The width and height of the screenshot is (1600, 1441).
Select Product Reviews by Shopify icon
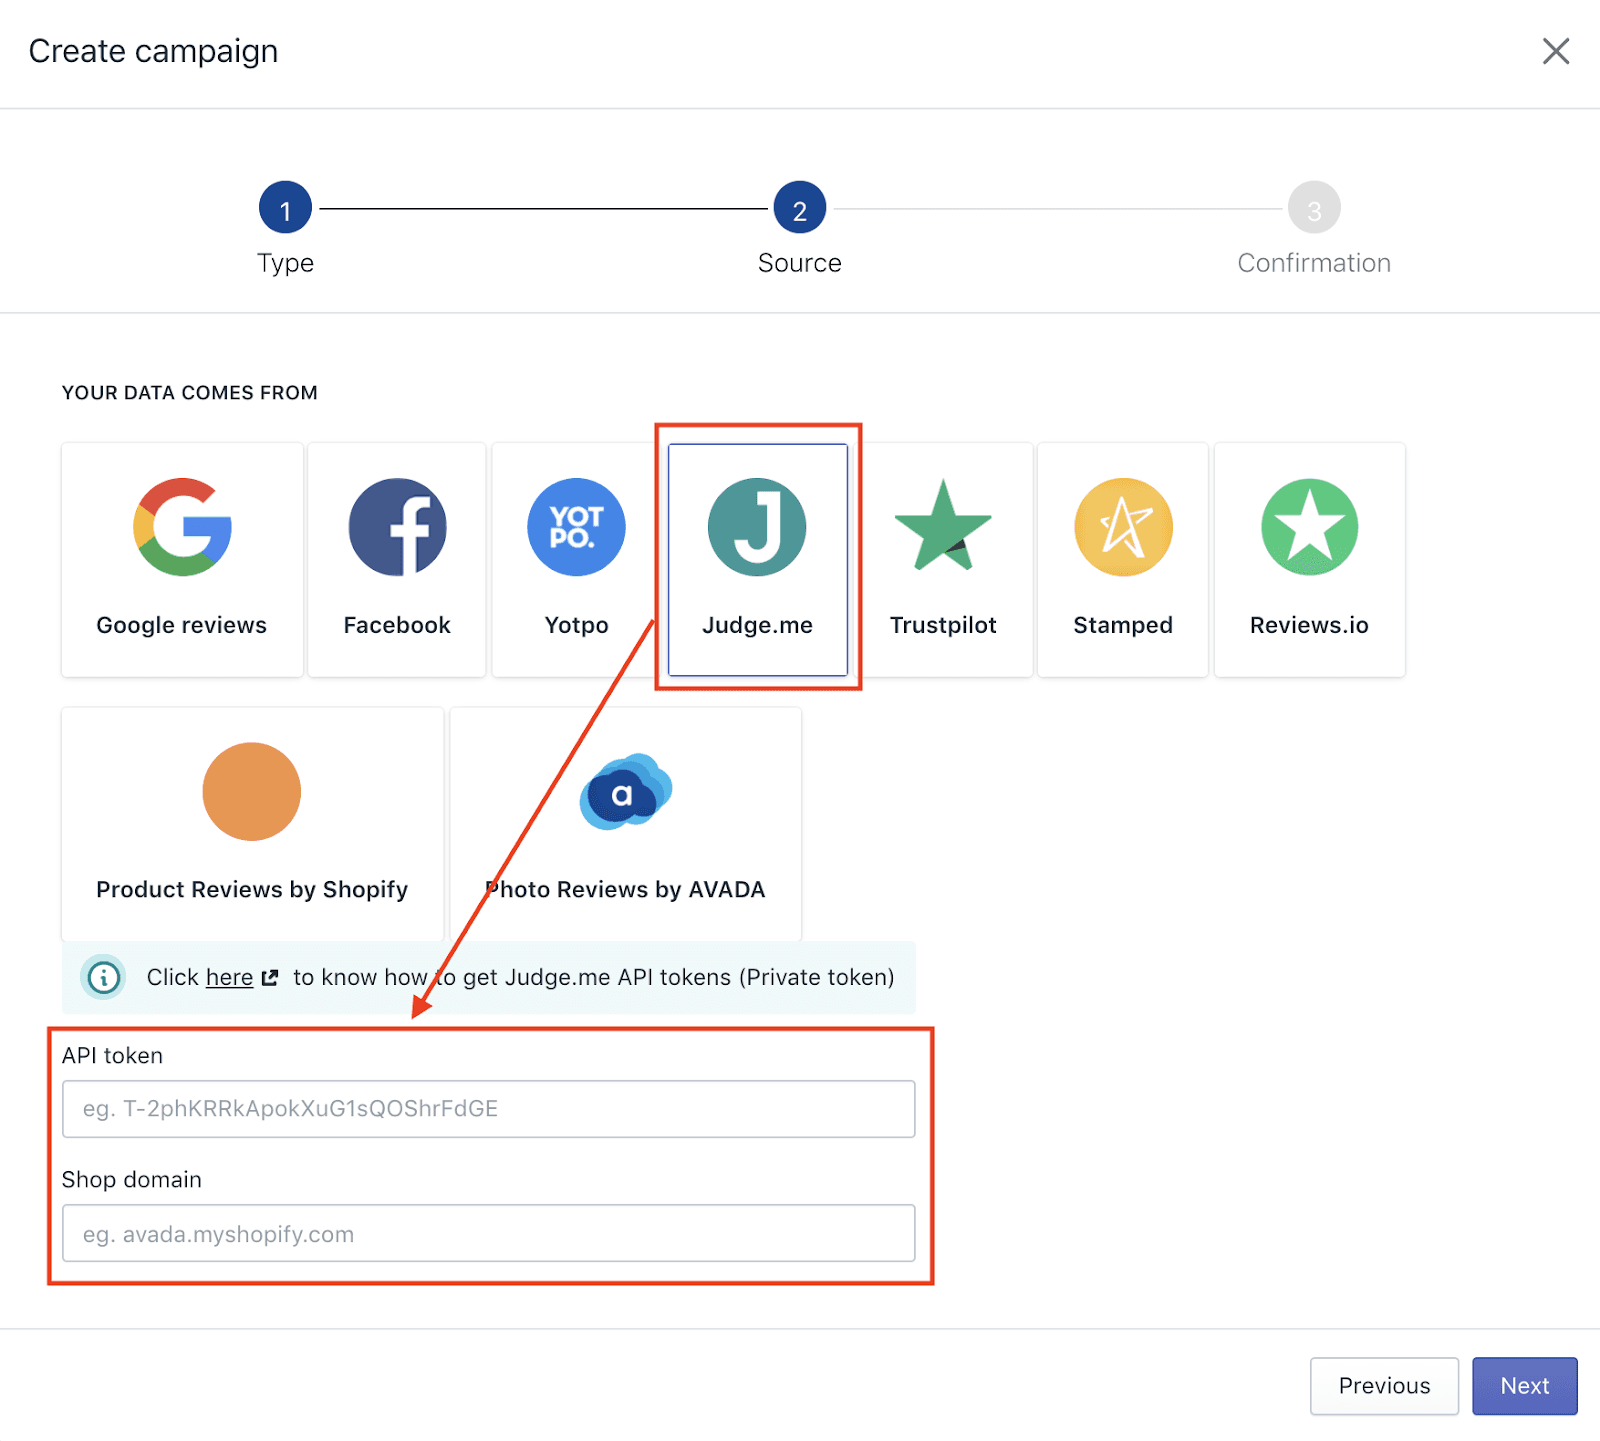click(x=252, y=791)
